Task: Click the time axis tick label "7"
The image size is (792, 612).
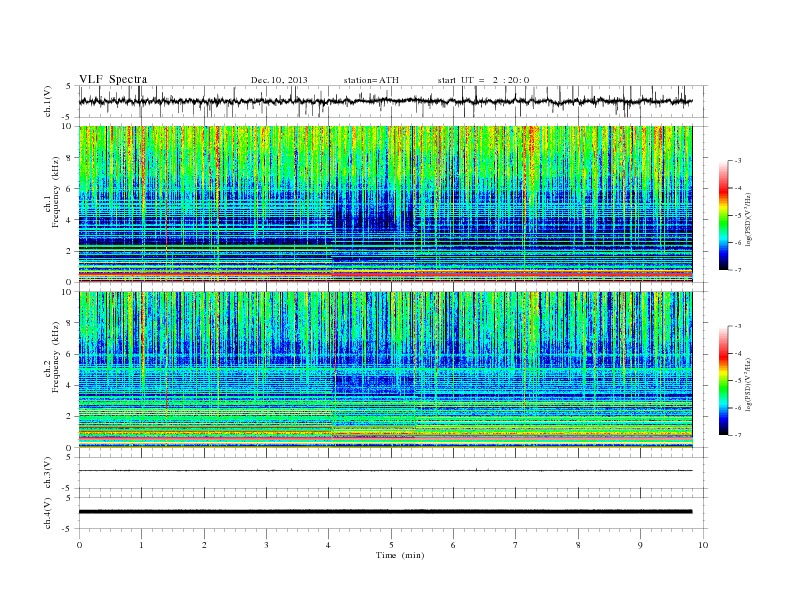Action: 516,545
